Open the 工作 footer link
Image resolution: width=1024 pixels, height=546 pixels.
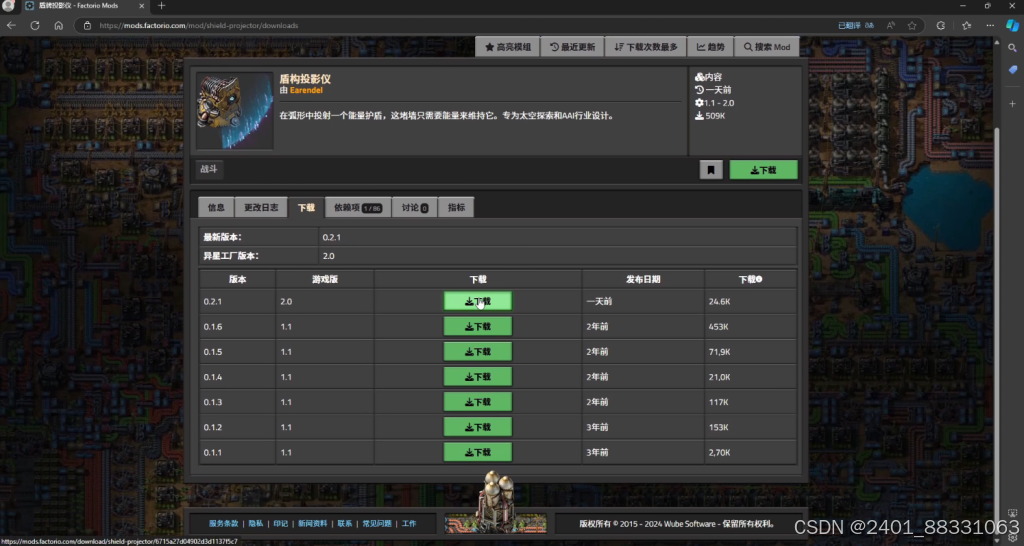[x=409, y=524]
